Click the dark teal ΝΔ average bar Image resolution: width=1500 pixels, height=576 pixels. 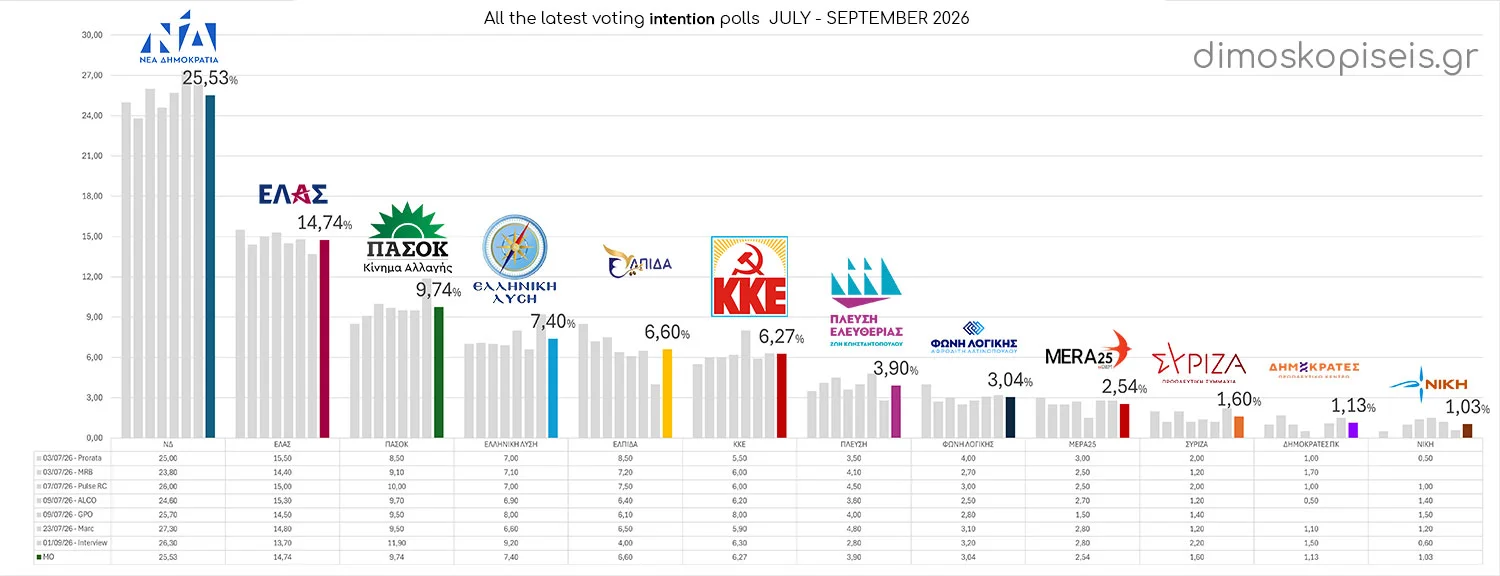(x=210, y=266)
